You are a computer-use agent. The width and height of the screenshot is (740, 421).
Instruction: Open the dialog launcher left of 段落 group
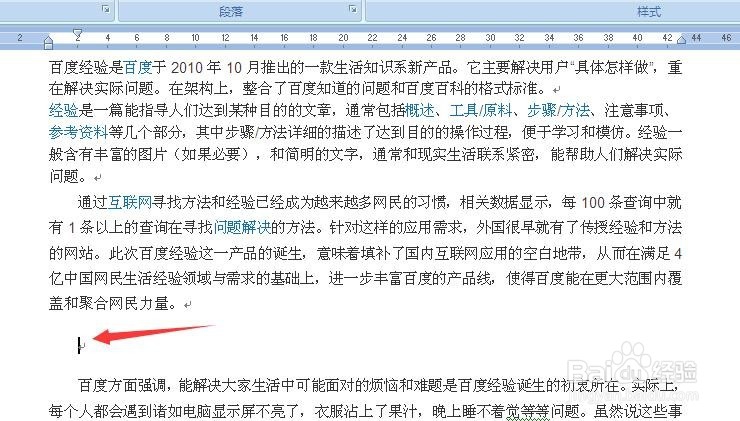pyautogui.click(x=106, y=9)
